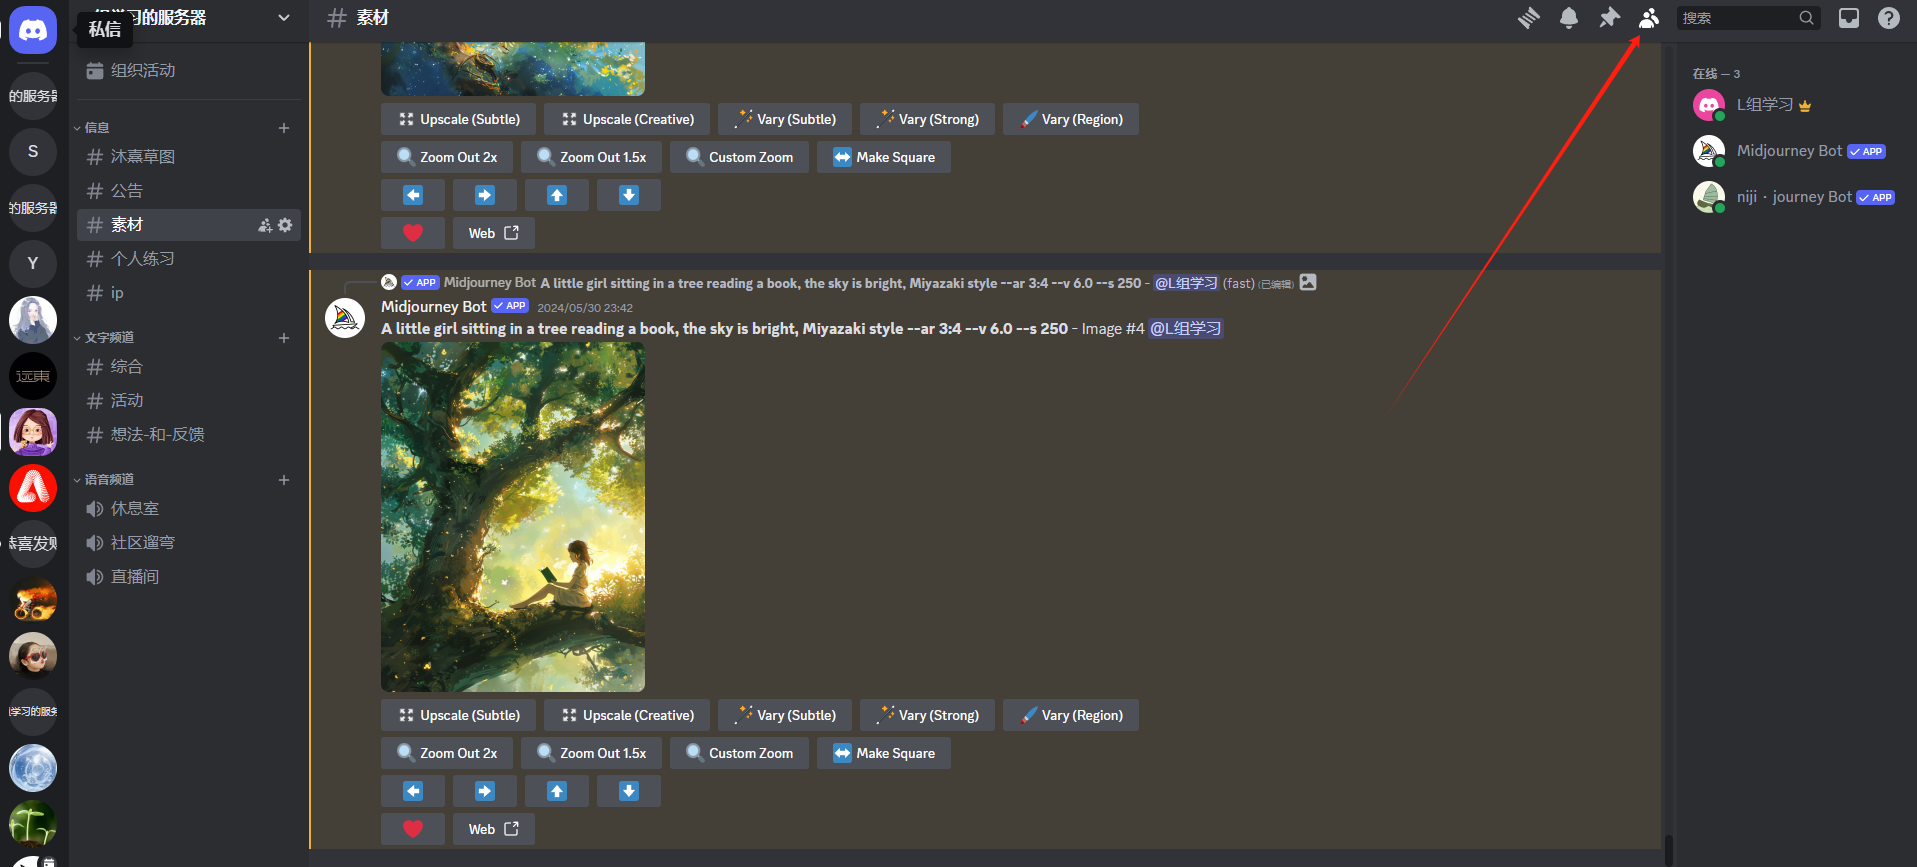Screen dimensions: 1917x867
Task: Switch to the S server icon
Action: [x=33, y=152]
